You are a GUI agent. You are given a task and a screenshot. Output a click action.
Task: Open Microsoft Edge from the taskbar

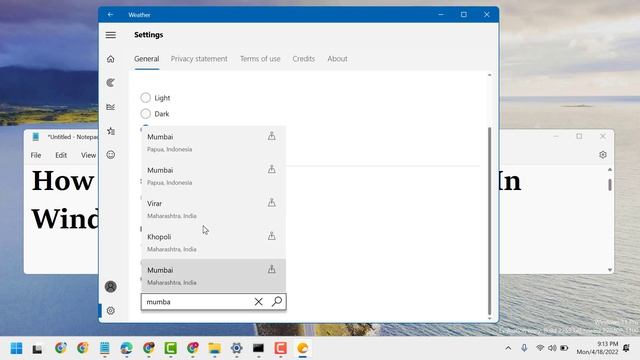[127, 348]
